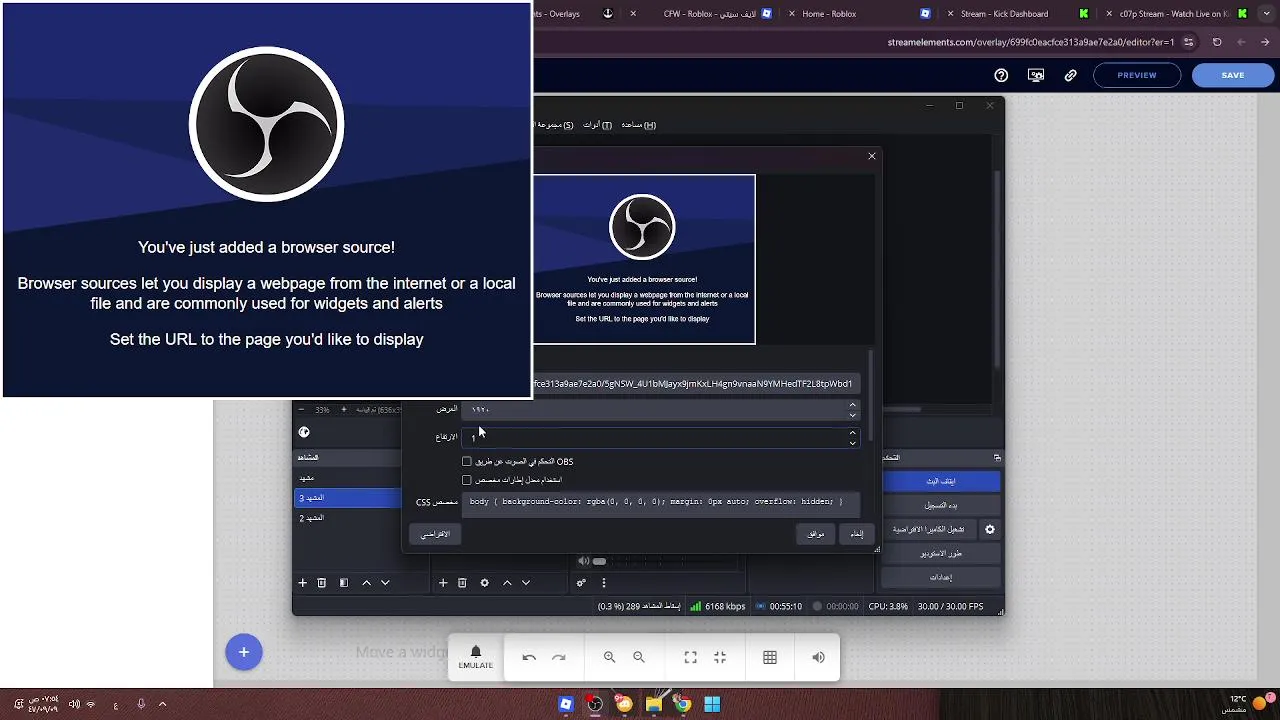Viewport: 1280px width, 720px height.
Task: Add a new scene with plus icon
Action: (x=303, y=583)
